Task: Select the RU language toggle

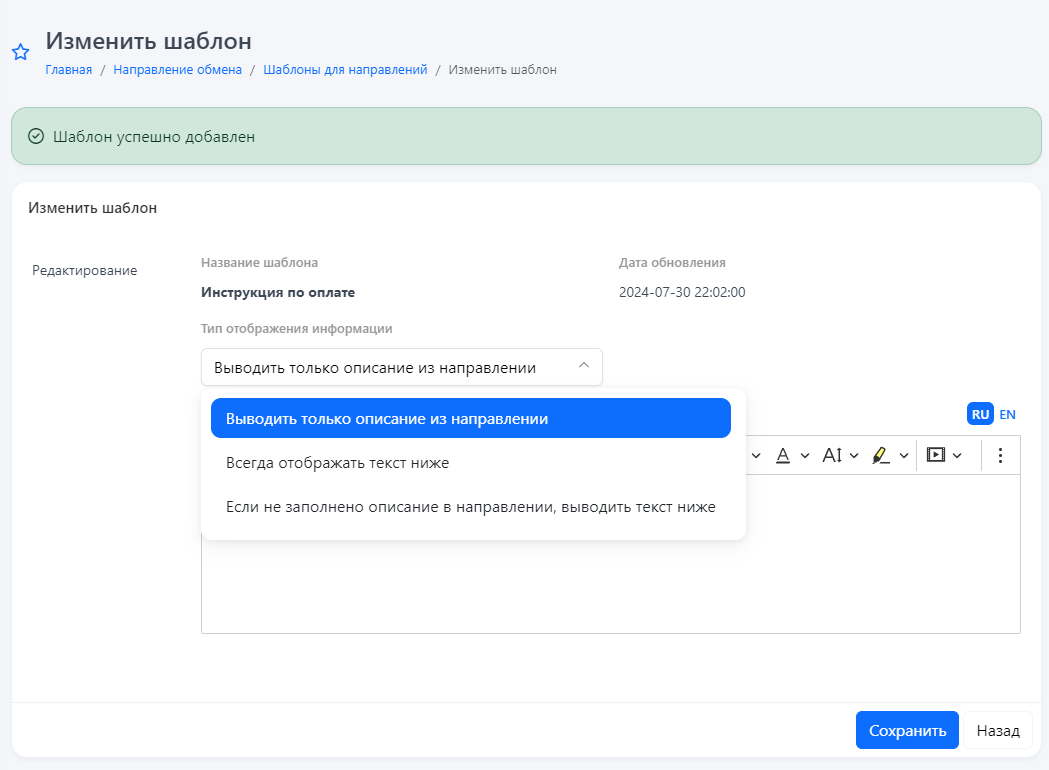Action: (x=980, y=414)
